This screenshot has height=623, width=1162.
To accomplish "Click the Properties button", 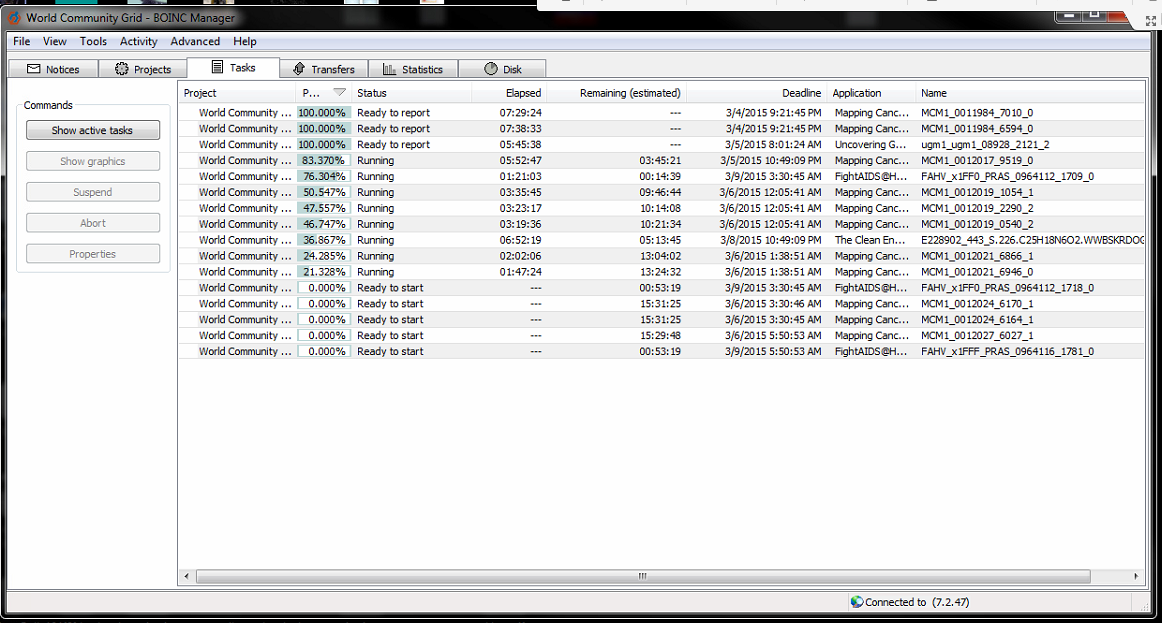I will [93, 254].
